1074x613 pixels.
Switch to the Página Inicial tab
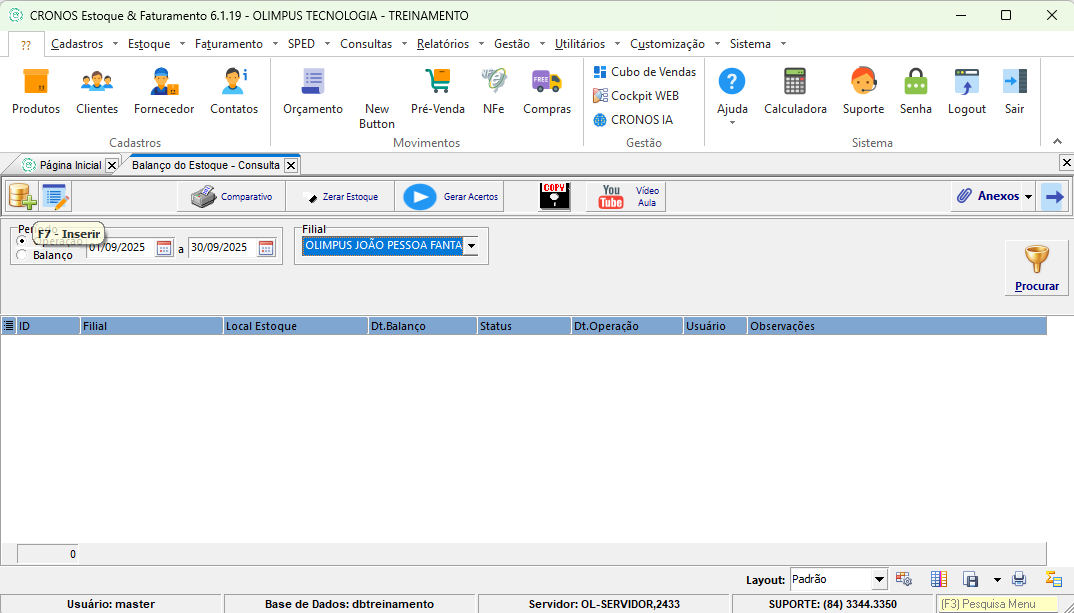69,166
